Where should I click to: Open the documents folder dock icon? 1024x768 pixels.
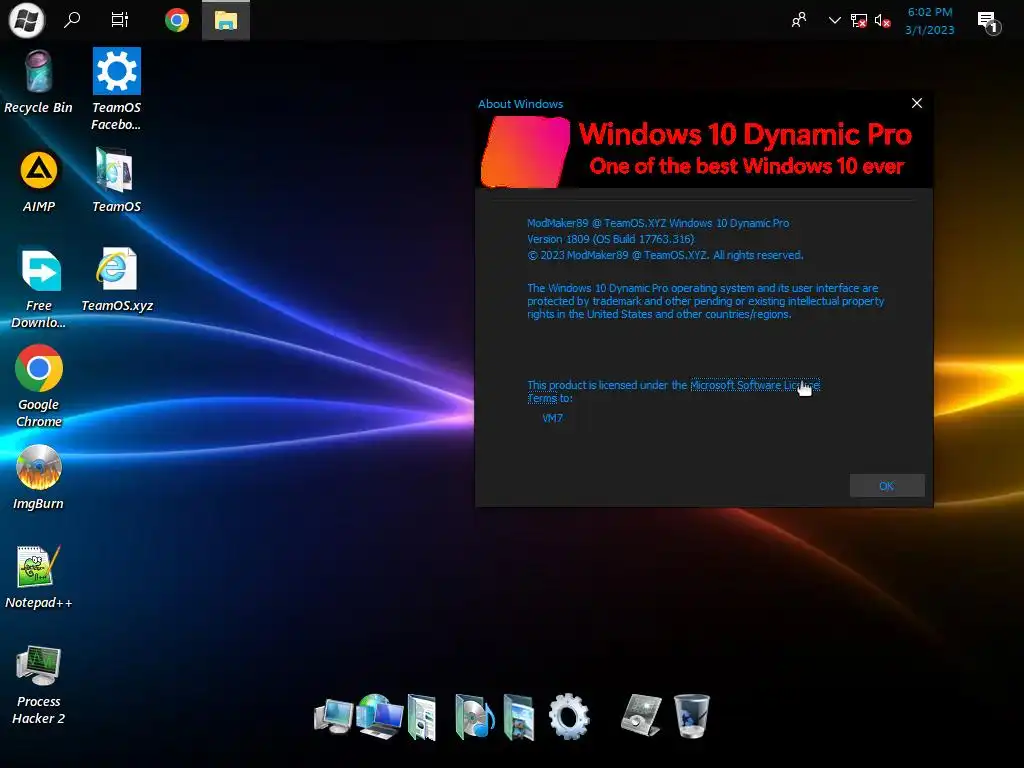422,717
